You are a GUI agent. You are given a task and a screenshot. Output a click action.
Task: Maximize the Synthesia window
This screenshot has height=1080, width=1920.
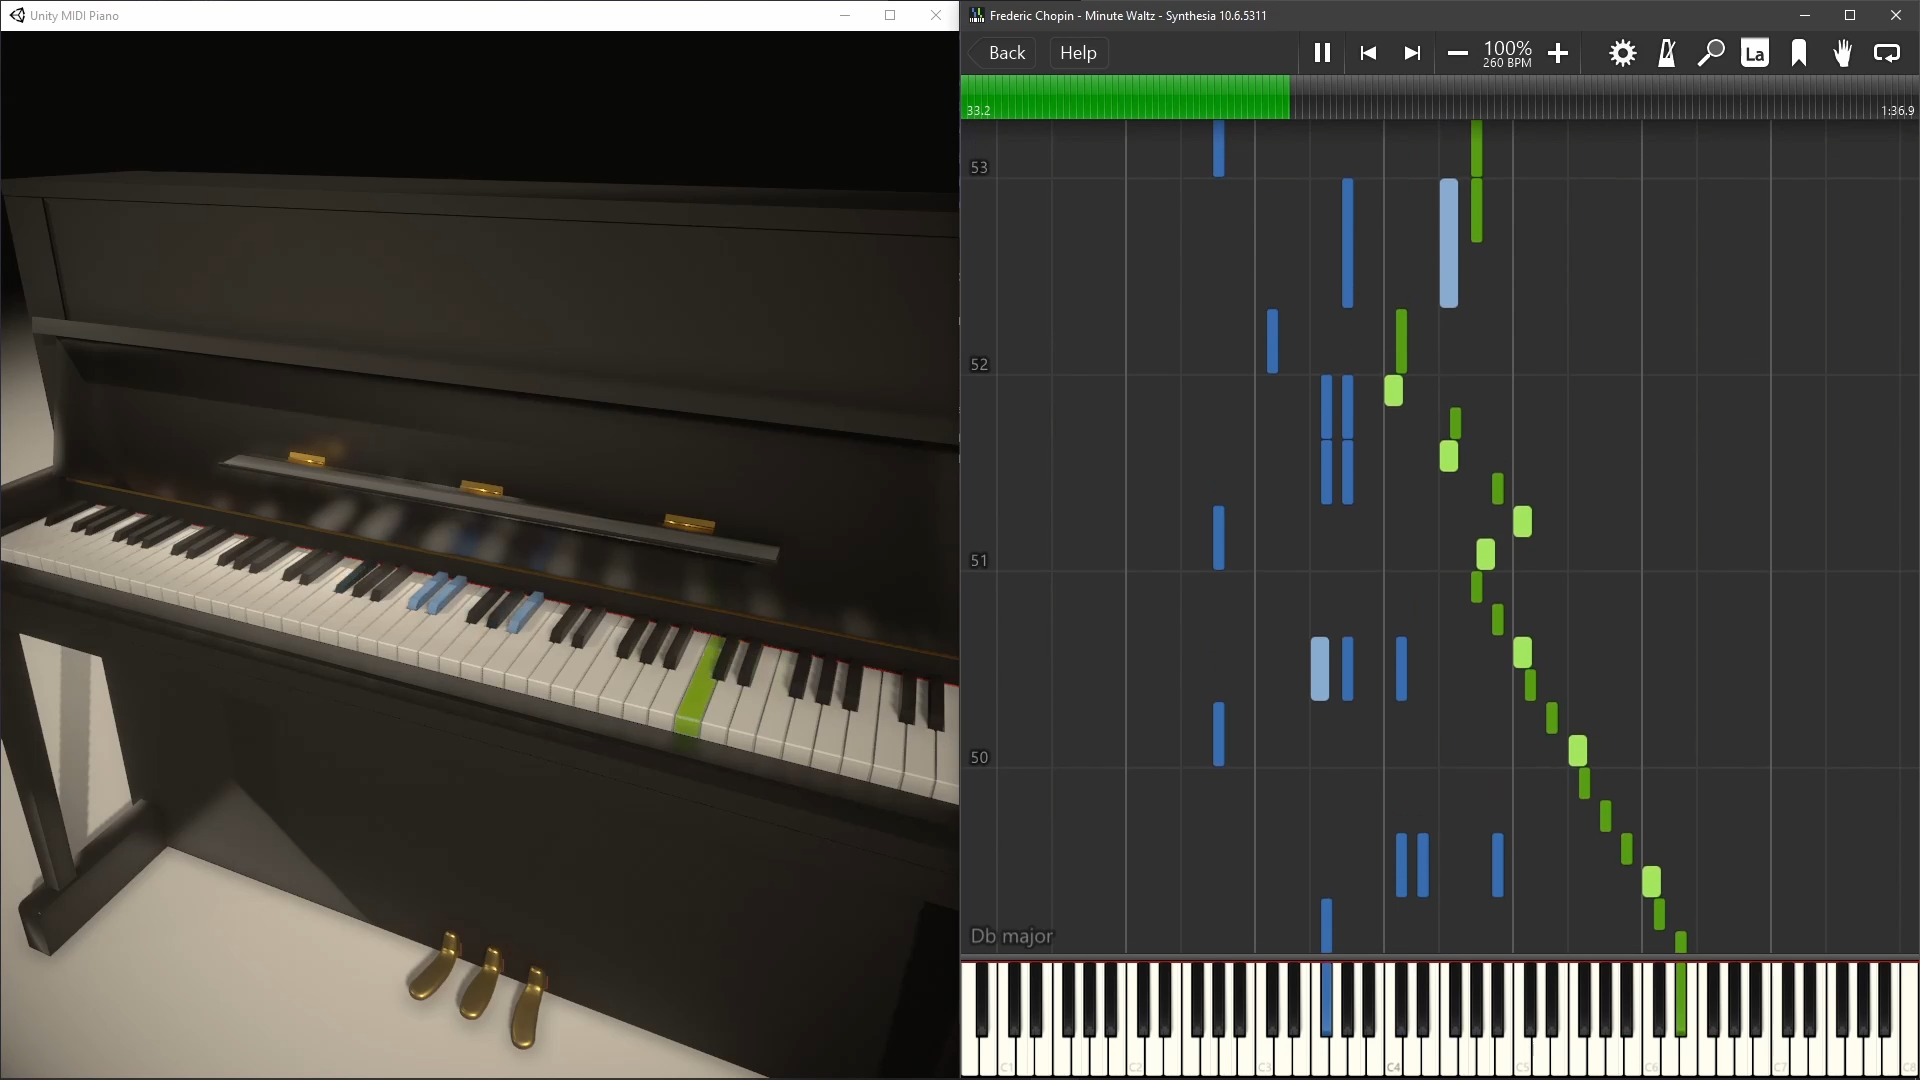[x=1850, y=15]
